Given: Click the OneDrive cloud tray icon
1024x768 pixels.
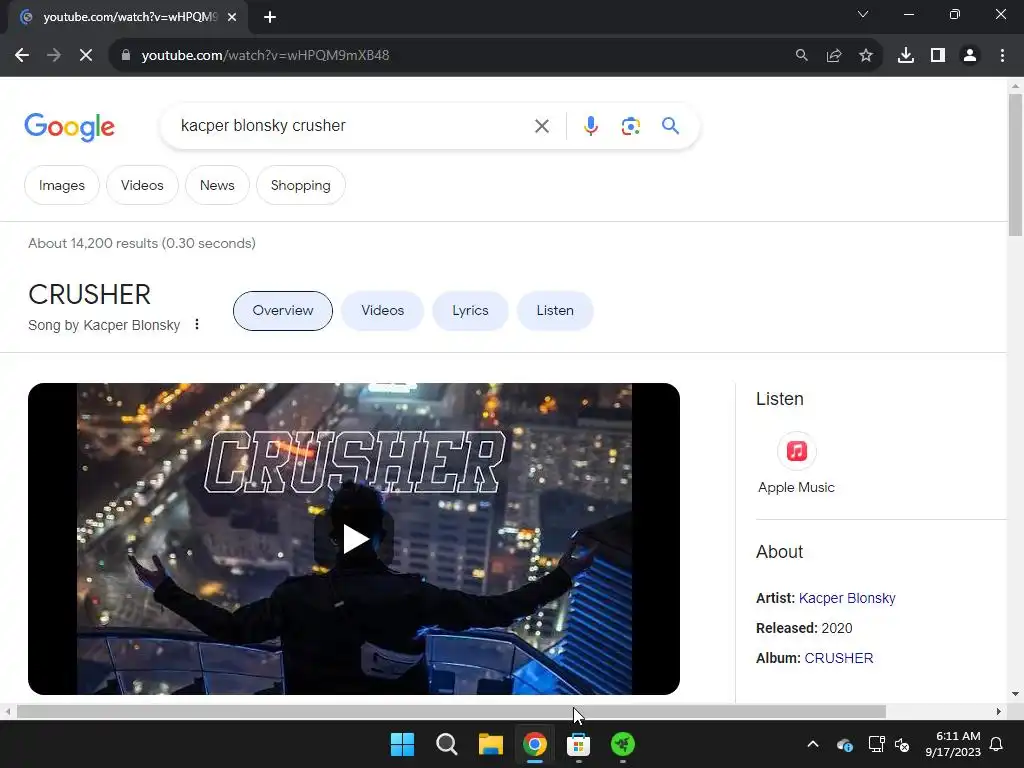Looking at the screenshot, I should point(844,744).
